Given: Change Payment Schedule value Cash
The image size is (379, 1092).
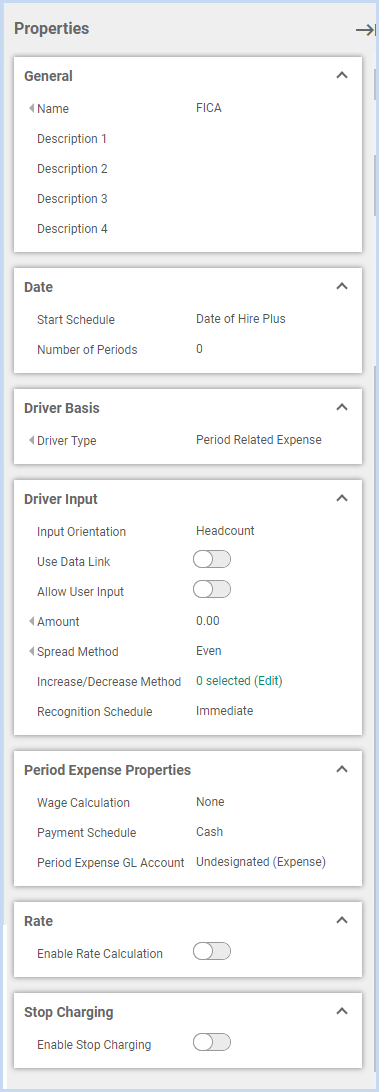Looking at the screenshot, I should pyautogui.click(x=210, y=832).
